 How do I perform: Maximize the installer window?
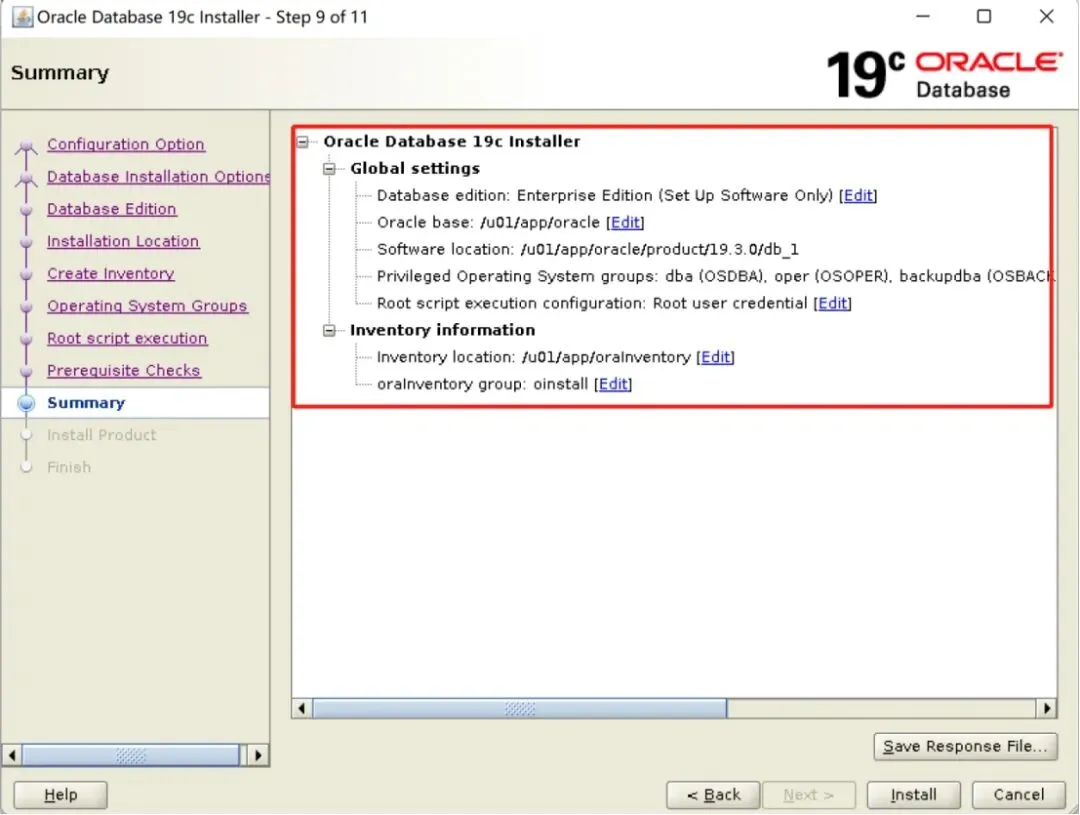(x=984, y=17)
